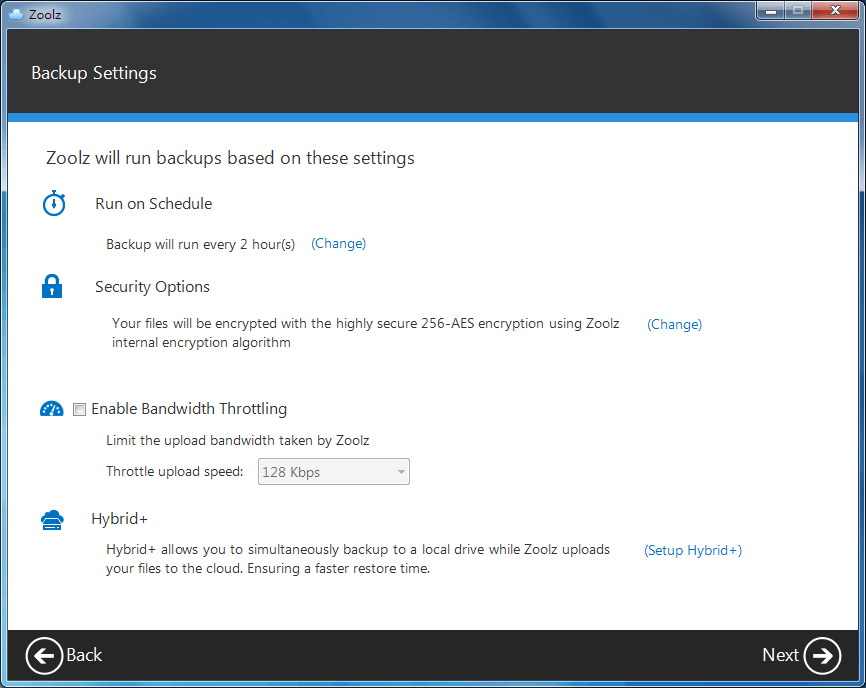The width and height of the screenshot is (866, 688).
Task: Click the stopwatch icon beside Run on Schedule
Action: pyautogui.click(x=53, y=204)
